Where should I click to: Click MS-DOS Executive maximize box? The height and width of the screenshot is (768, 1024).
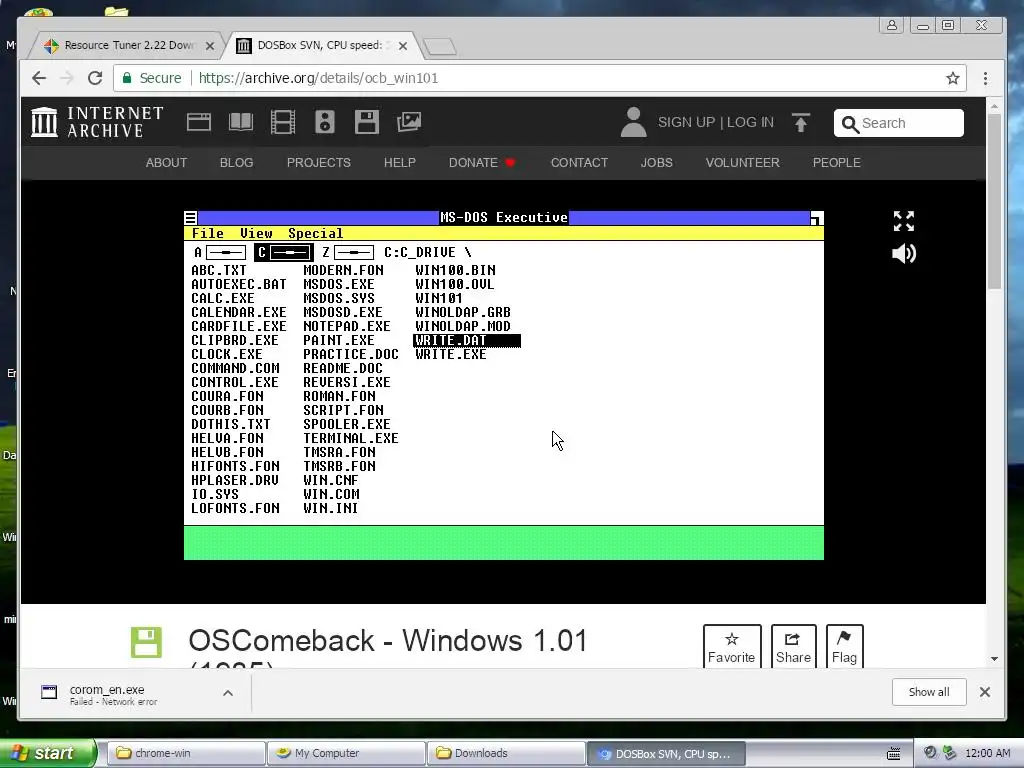[816, 217]
